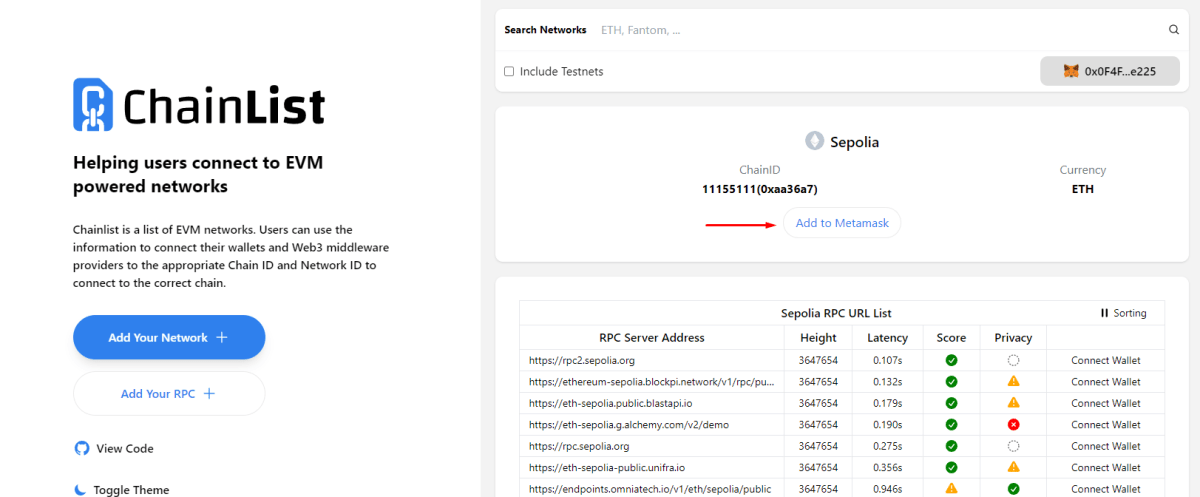The width and height of the screenshot is (1200, 497).
Task: Click the Latency column header
Action: 887,338
